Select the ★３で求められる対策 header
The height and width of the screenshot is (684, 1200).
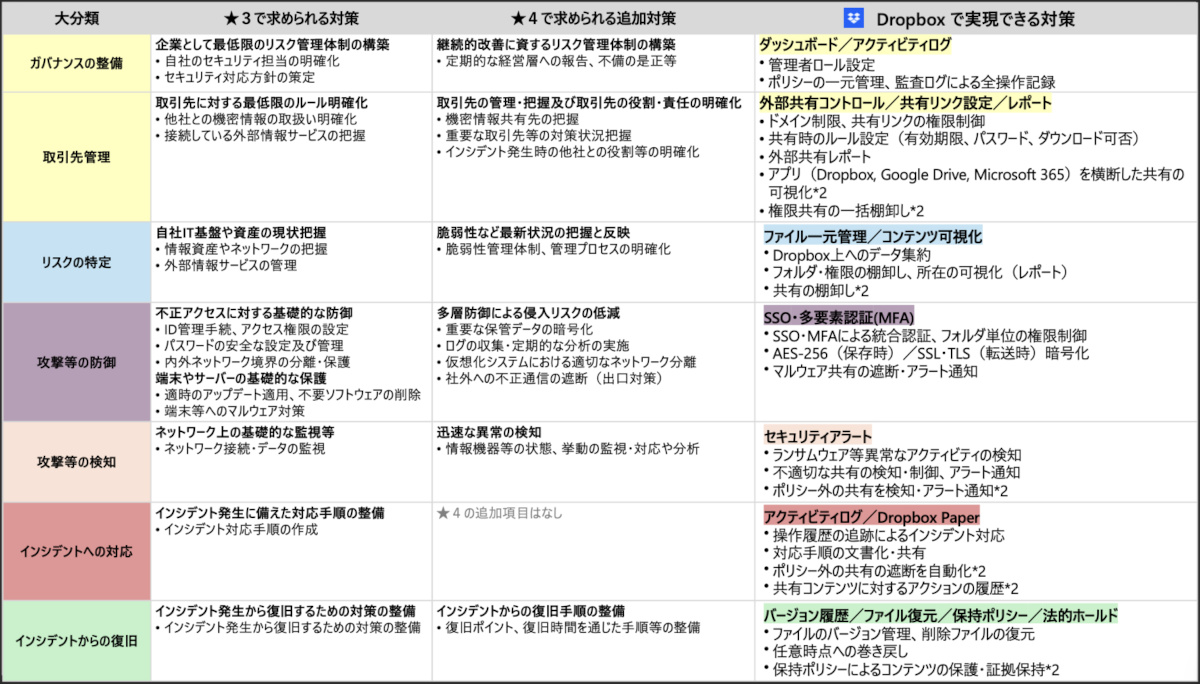coord(291,18)
